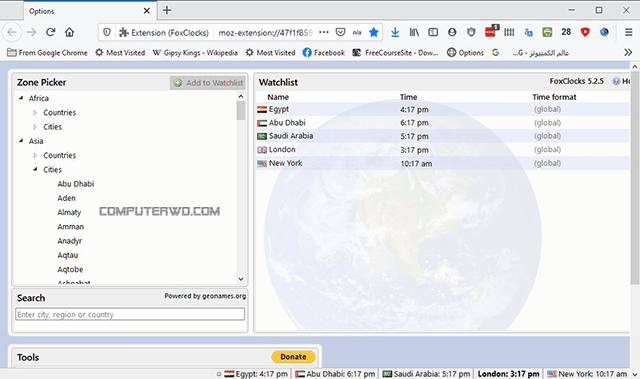
Task: Click the gray shield extension icon
Action: 471,32
